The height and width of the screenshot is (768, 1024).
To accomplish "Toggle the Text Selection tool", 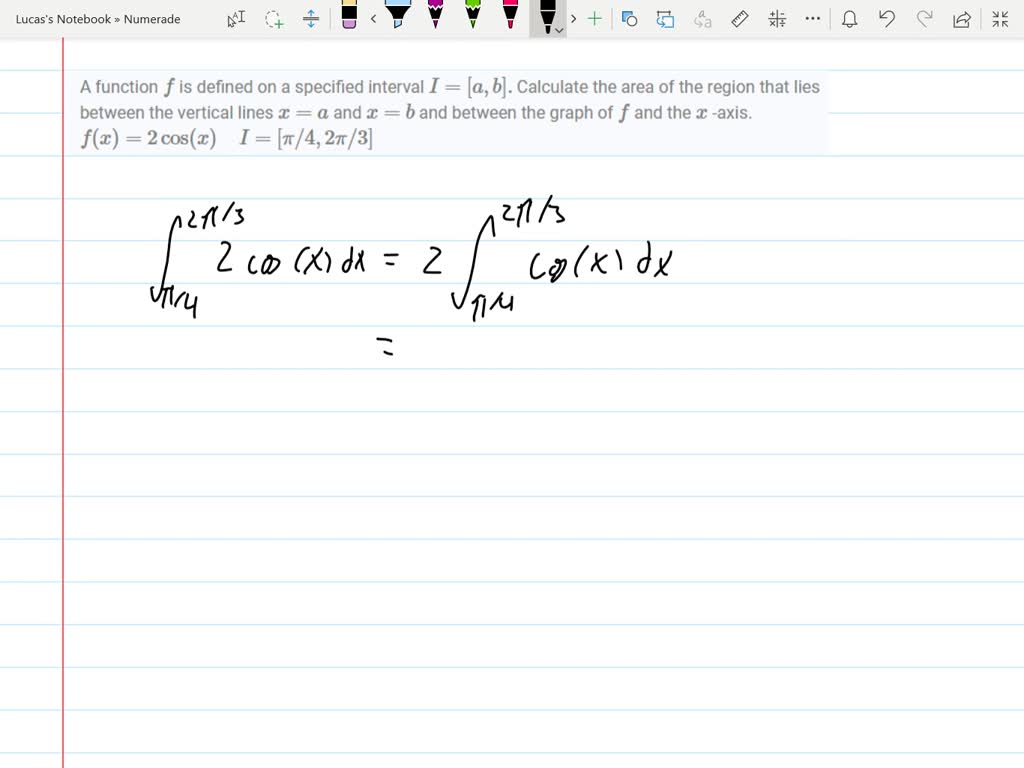I will pos(236,18).
